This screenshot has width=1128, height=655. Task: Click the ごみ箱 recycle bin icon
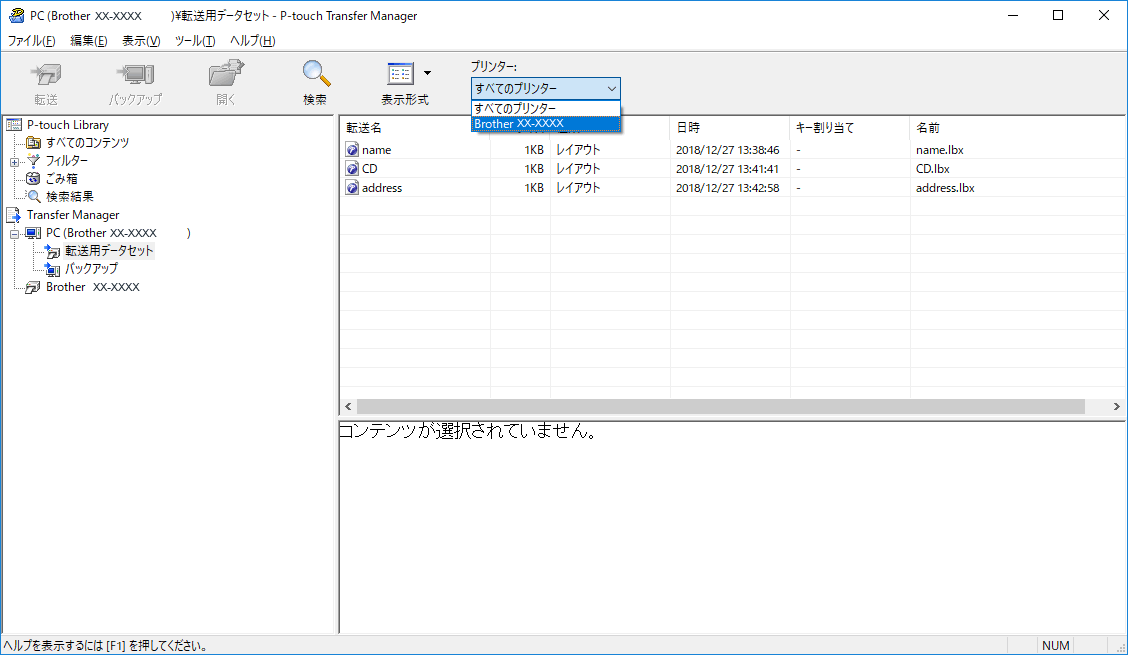coord(33,179)
